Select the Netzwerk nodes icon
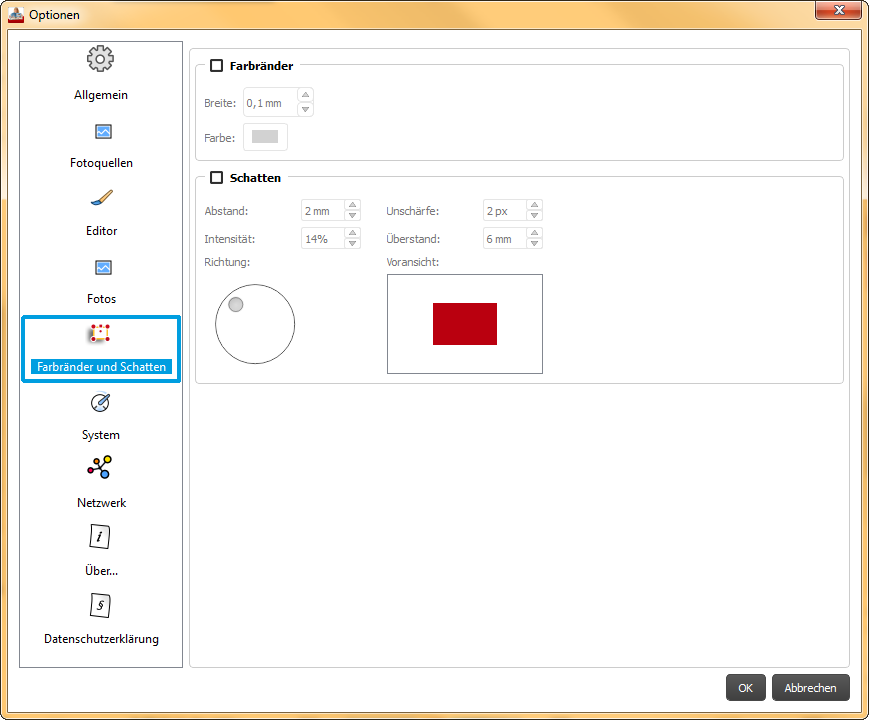The width and height of the screenshot is (869, 720). [100, 468]
